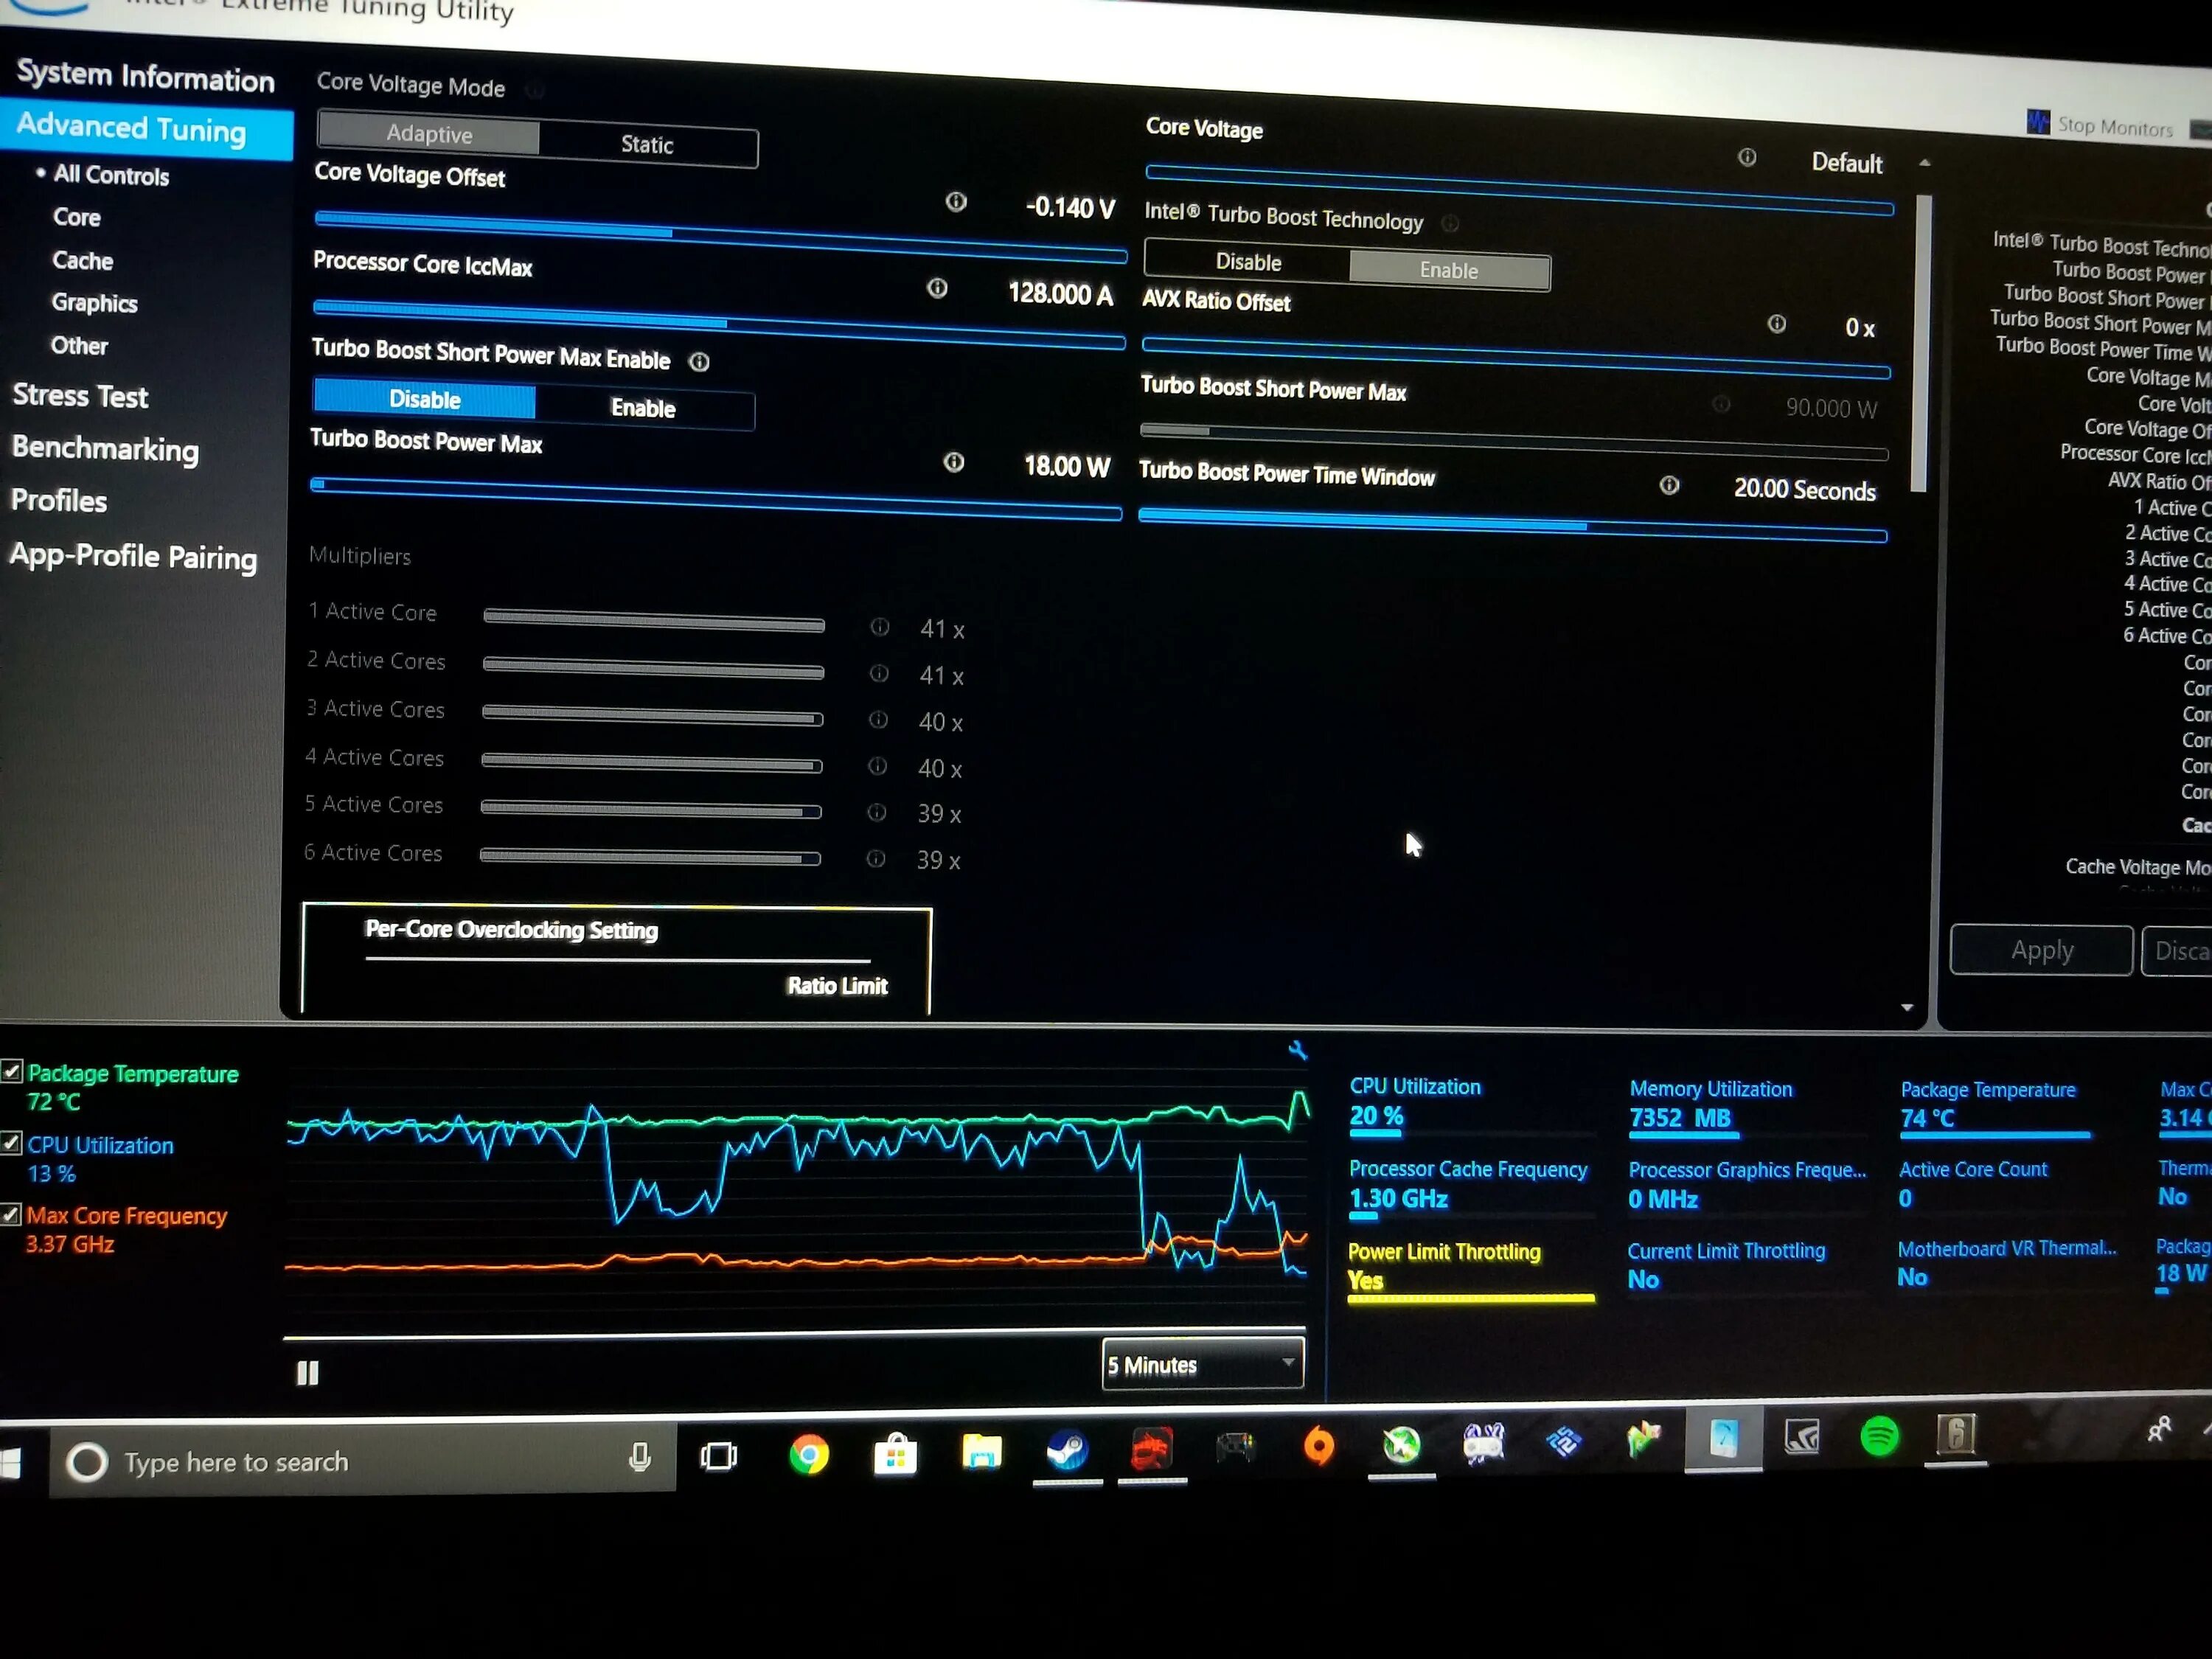The width and height of the screenshot is (2212, 1659).
Task: Click the microphone icon in the search box
Action: tap(640, 1457)
